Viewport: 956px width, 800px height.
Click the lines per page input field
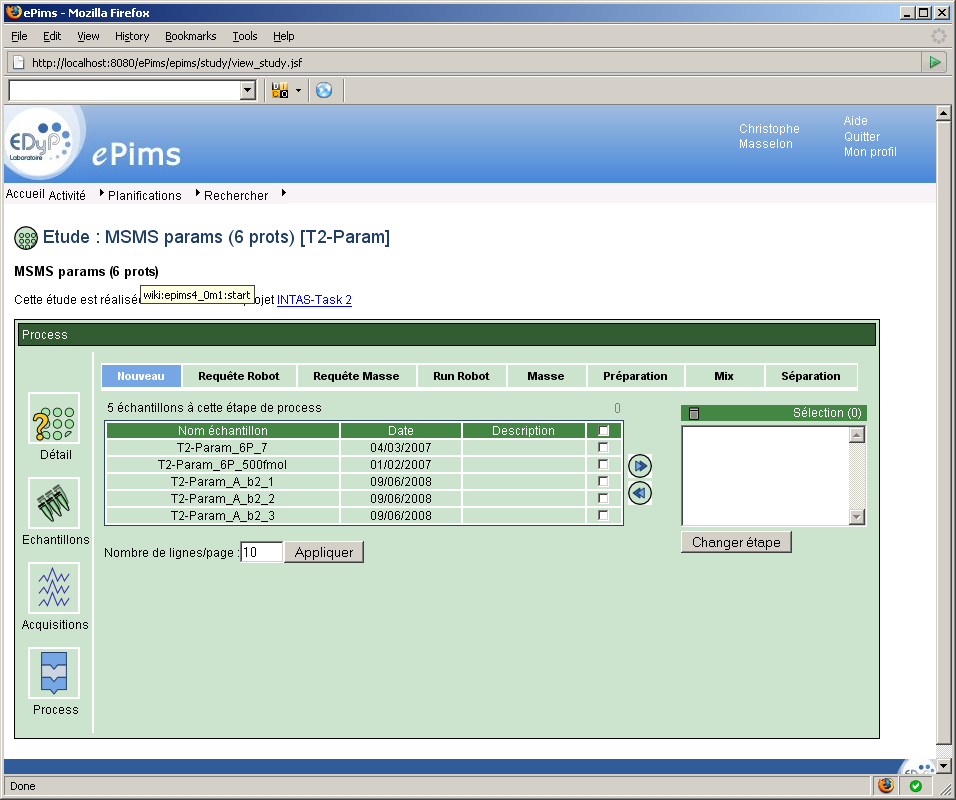pos(262,552)
